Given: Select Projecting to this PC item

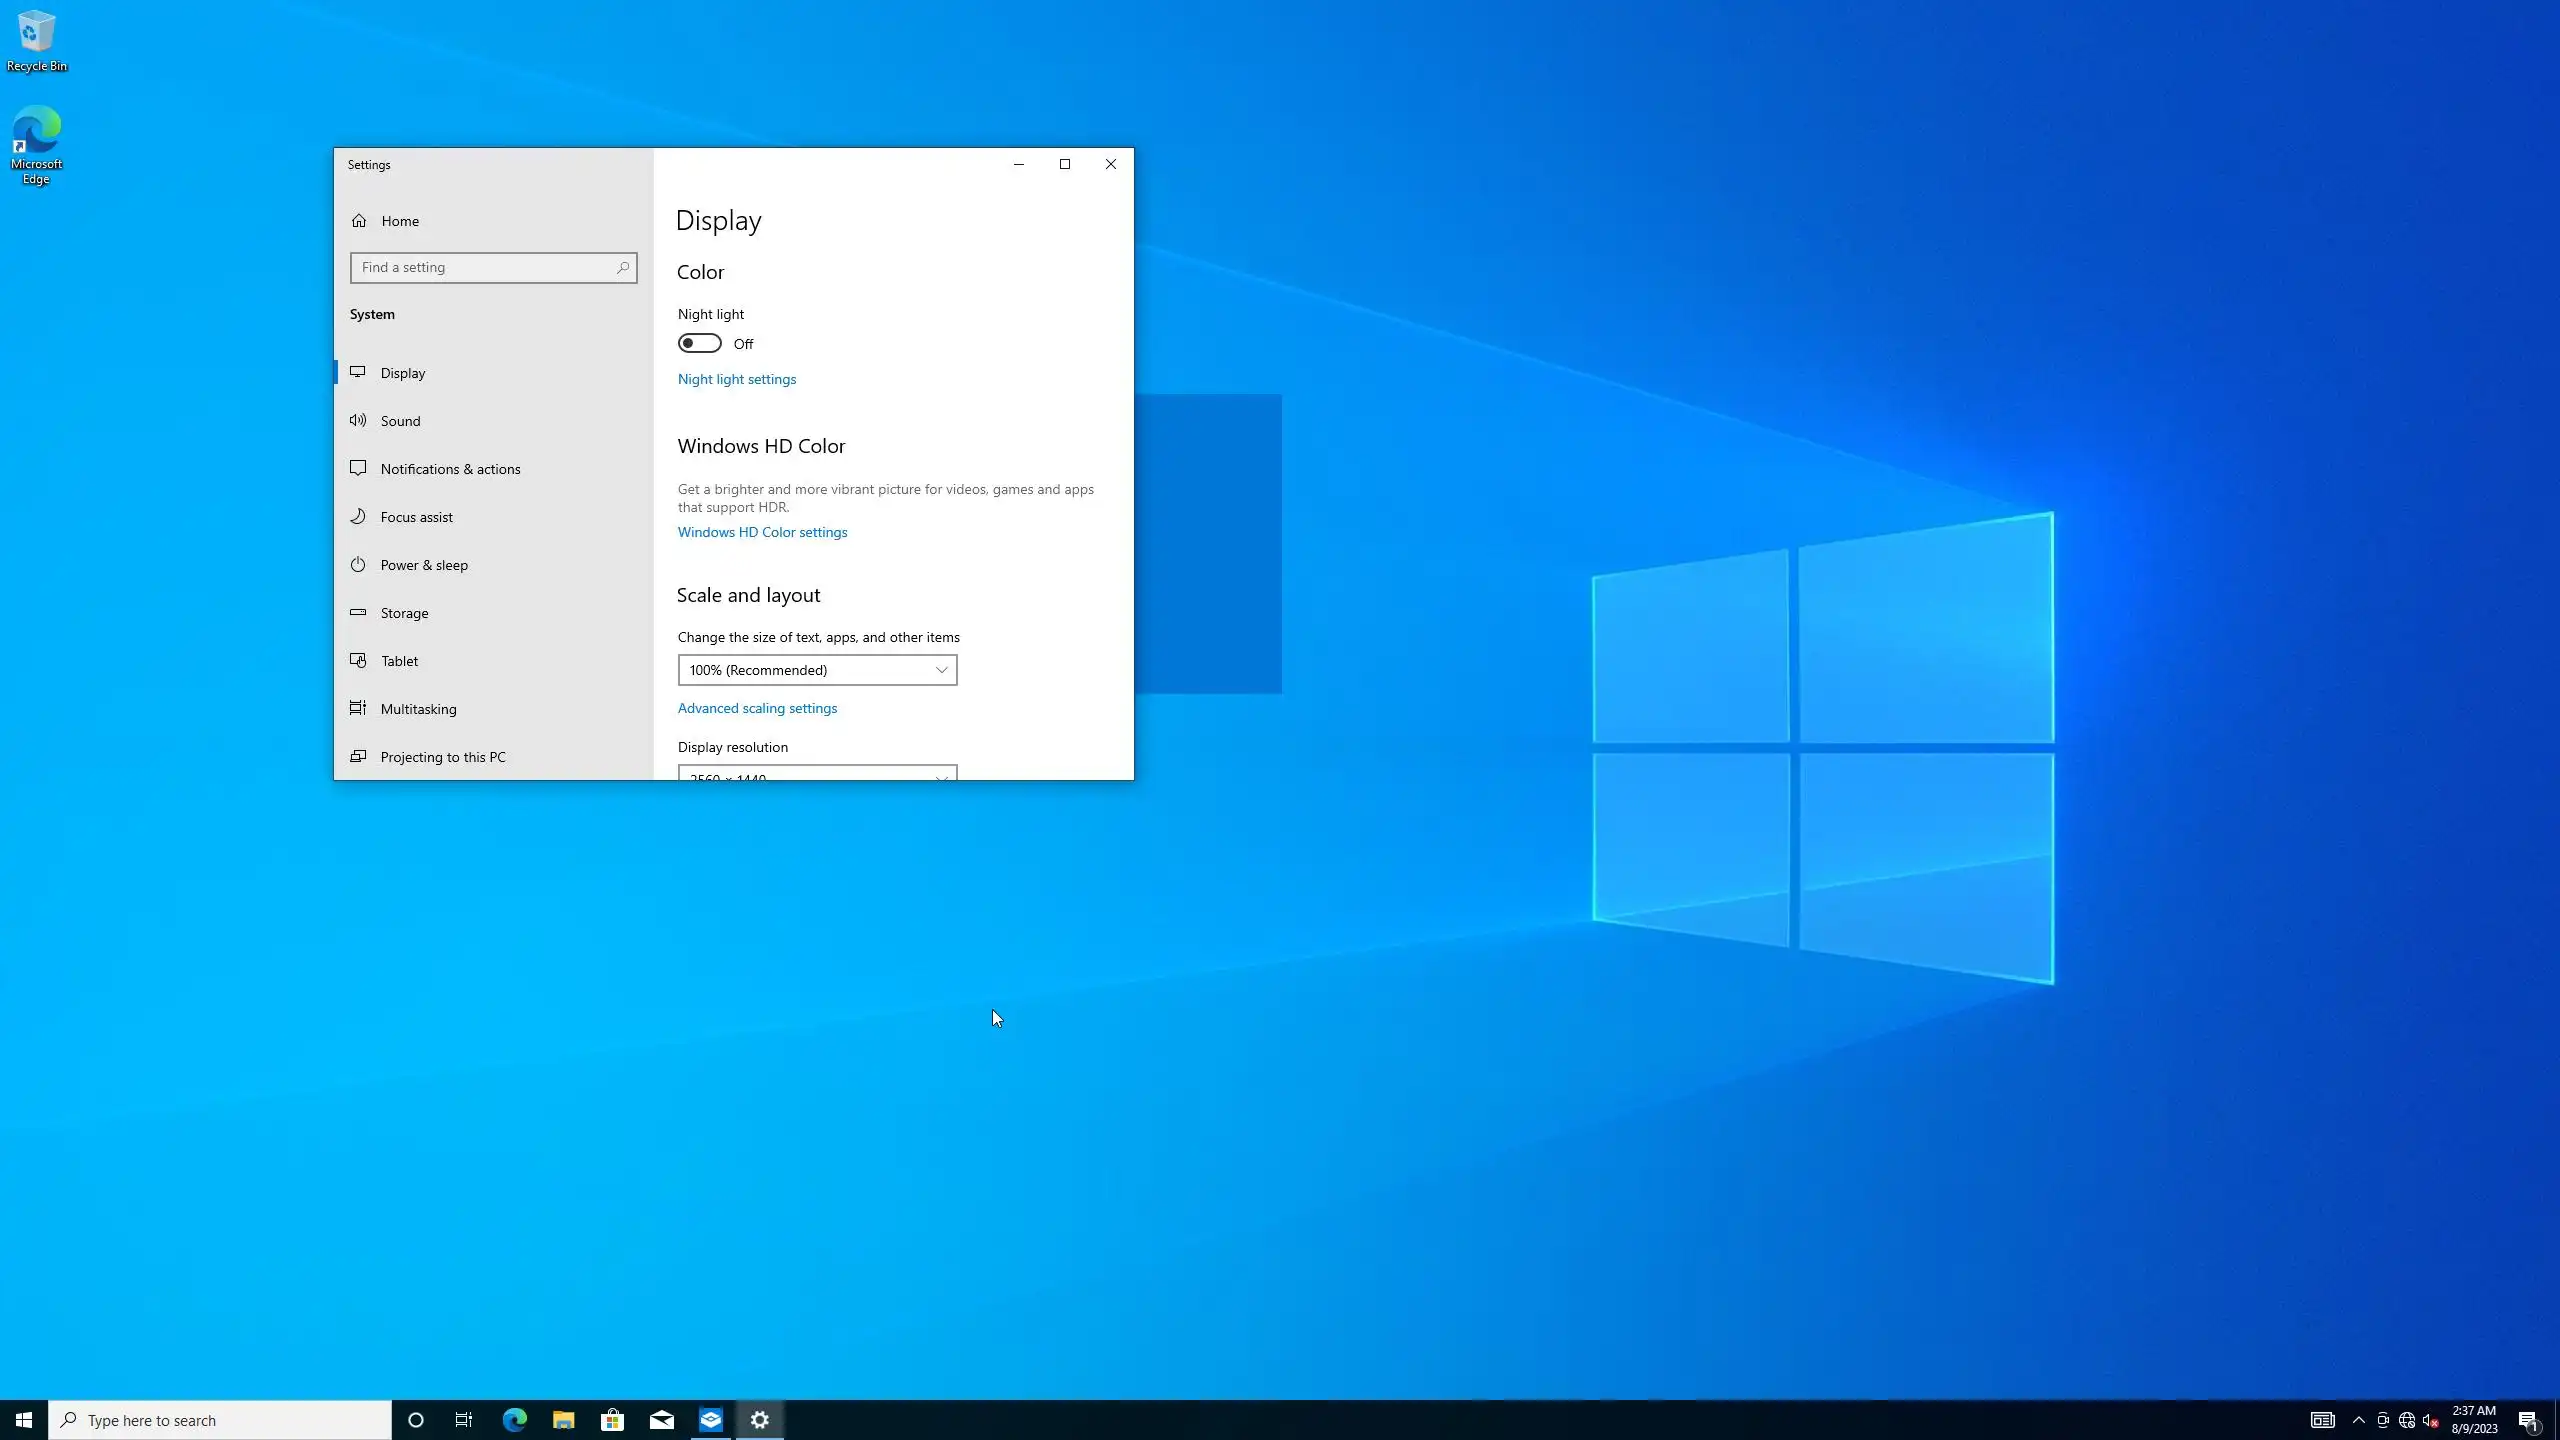Looking at the screenshot, I should point(442,757).
